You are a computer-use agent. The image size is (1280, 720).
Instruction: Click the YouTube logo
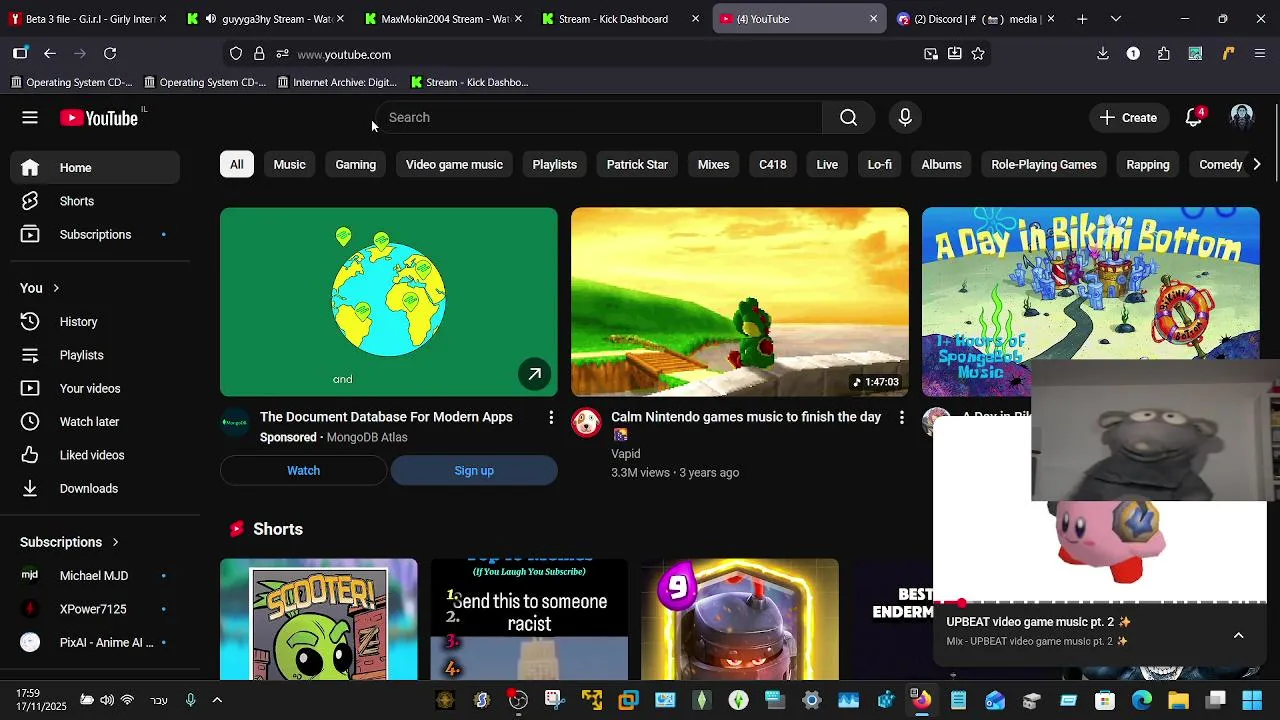99,118
